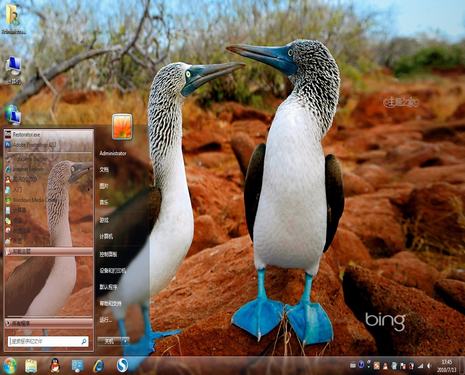Click the blue help icon in tray

coord(361,364)
